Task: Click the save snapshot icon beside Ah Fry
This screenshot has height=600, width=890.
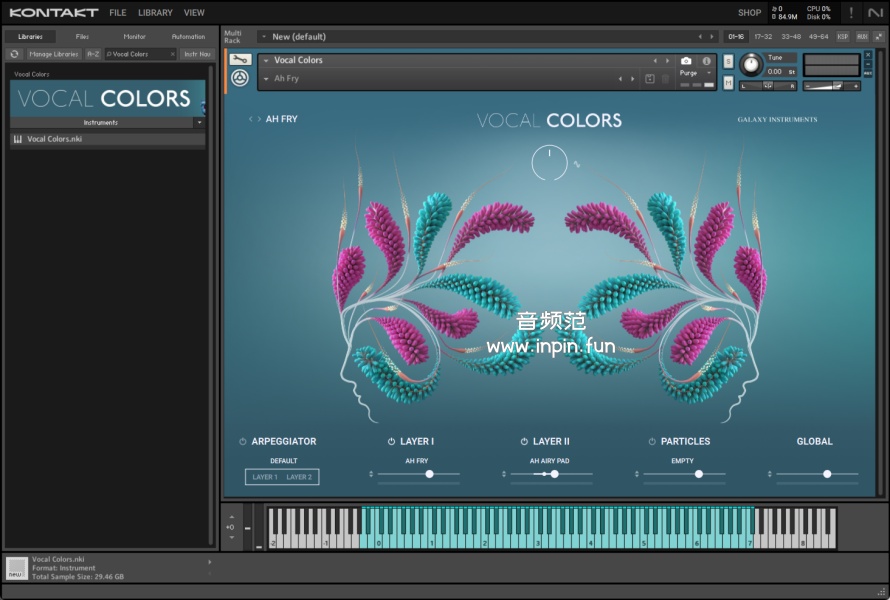Action: click(x=649, y=79)
